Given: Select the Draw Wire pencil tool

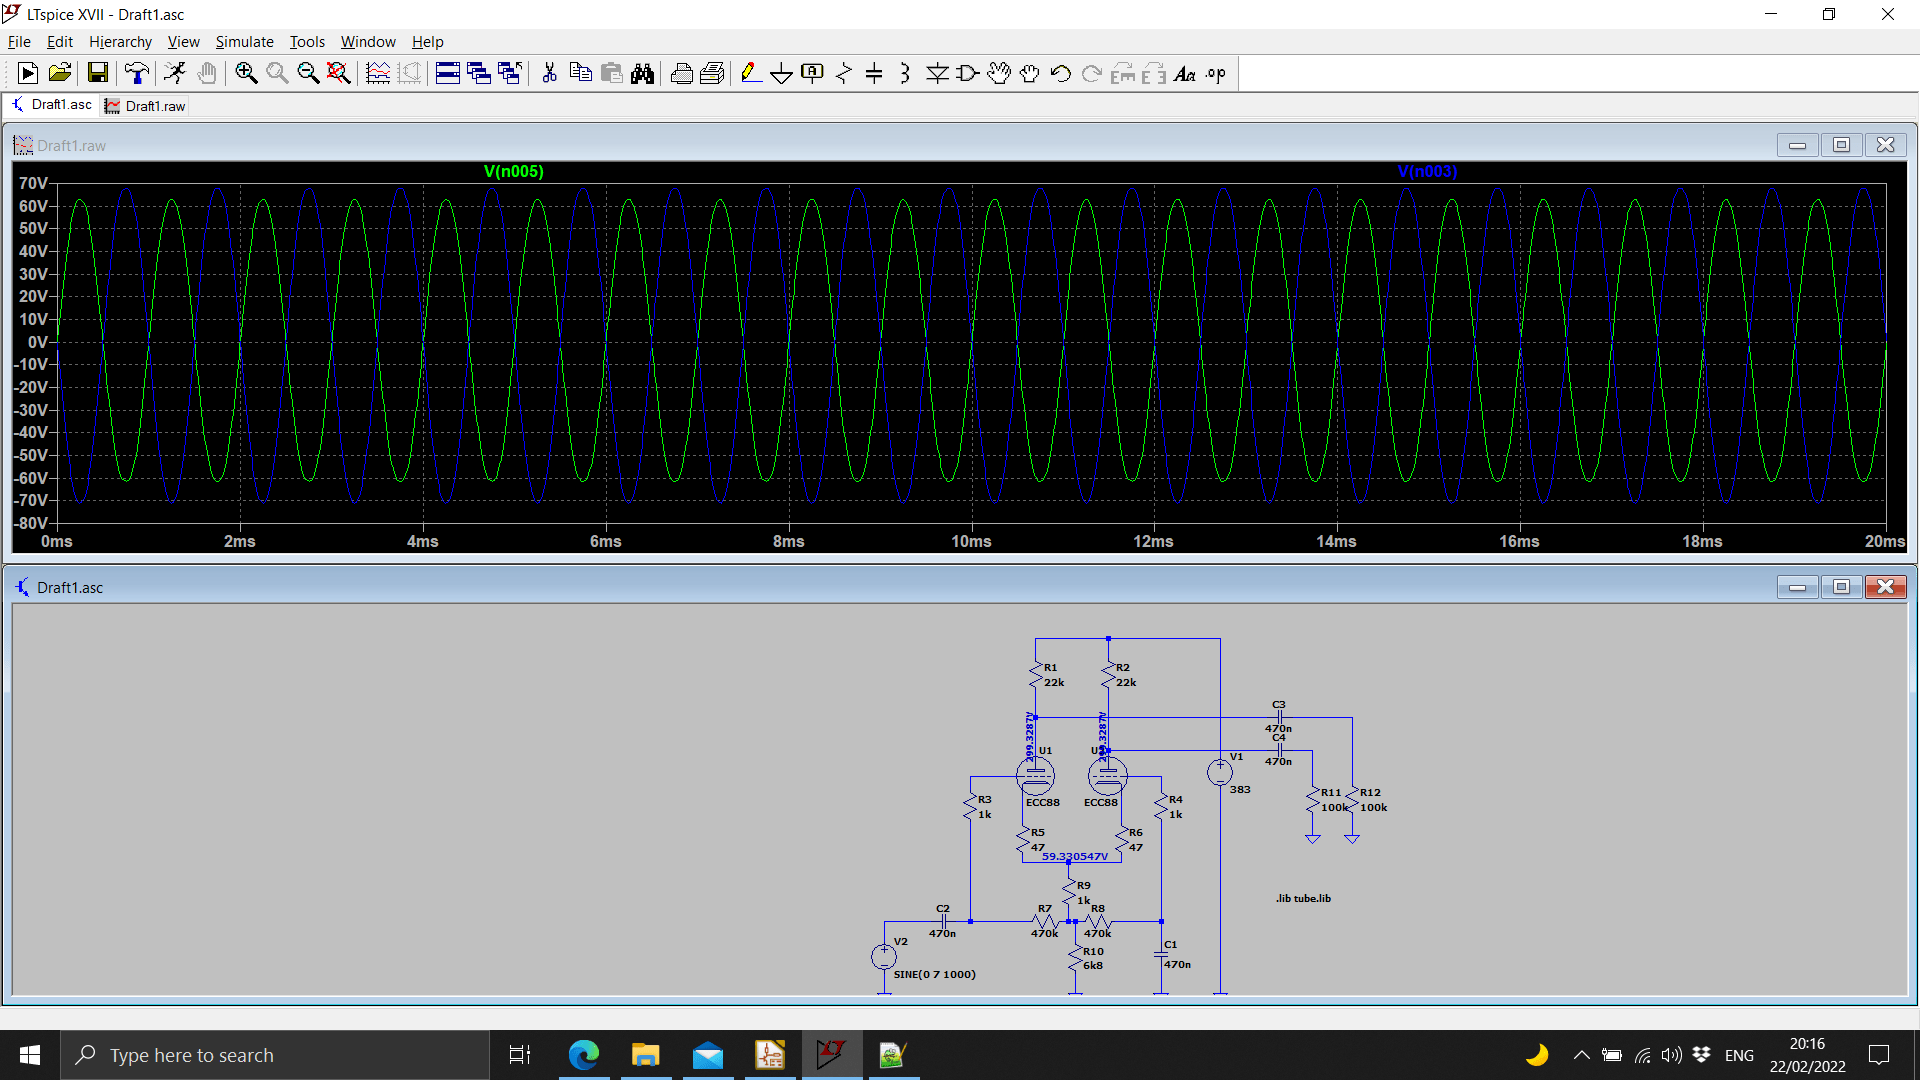Looking at the screenshot, I should click(751, 73).
